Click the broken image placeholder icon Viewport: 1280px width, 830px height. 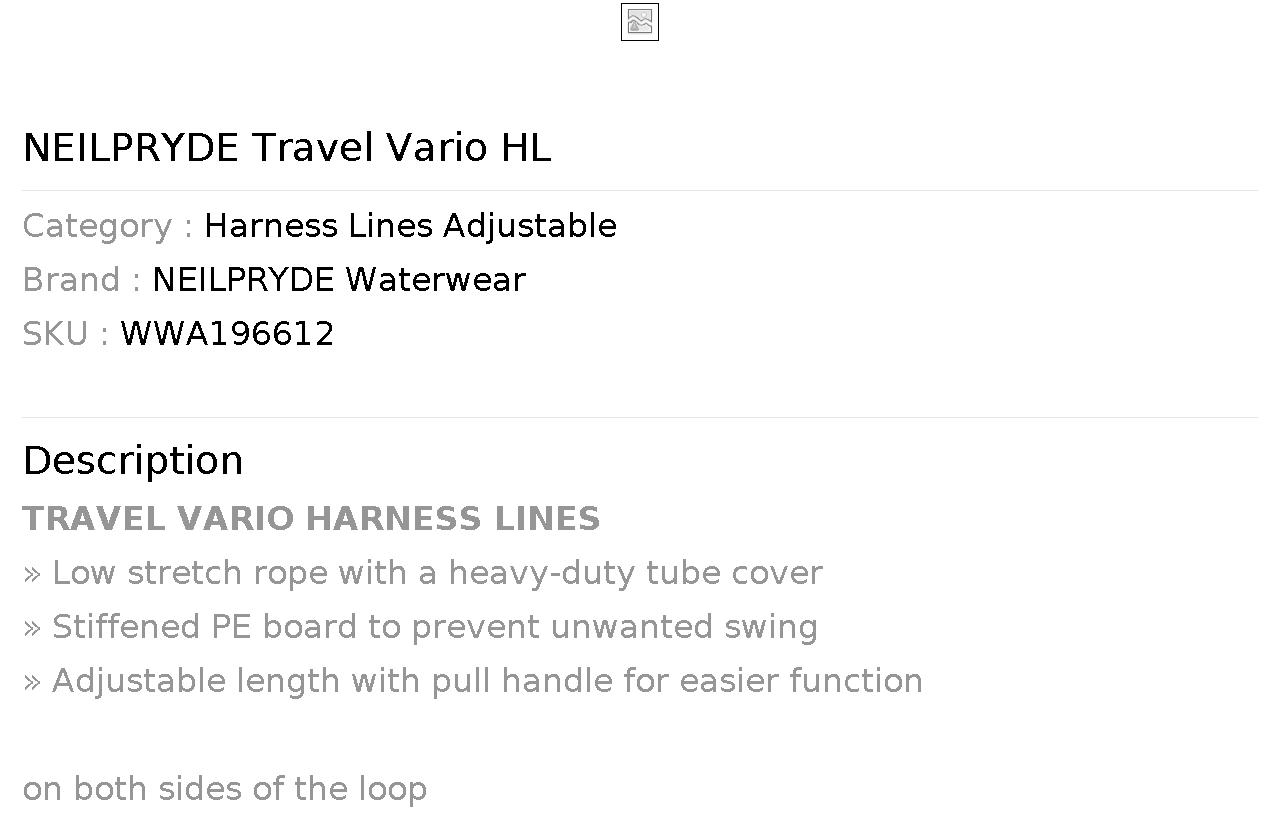(640, 22)
